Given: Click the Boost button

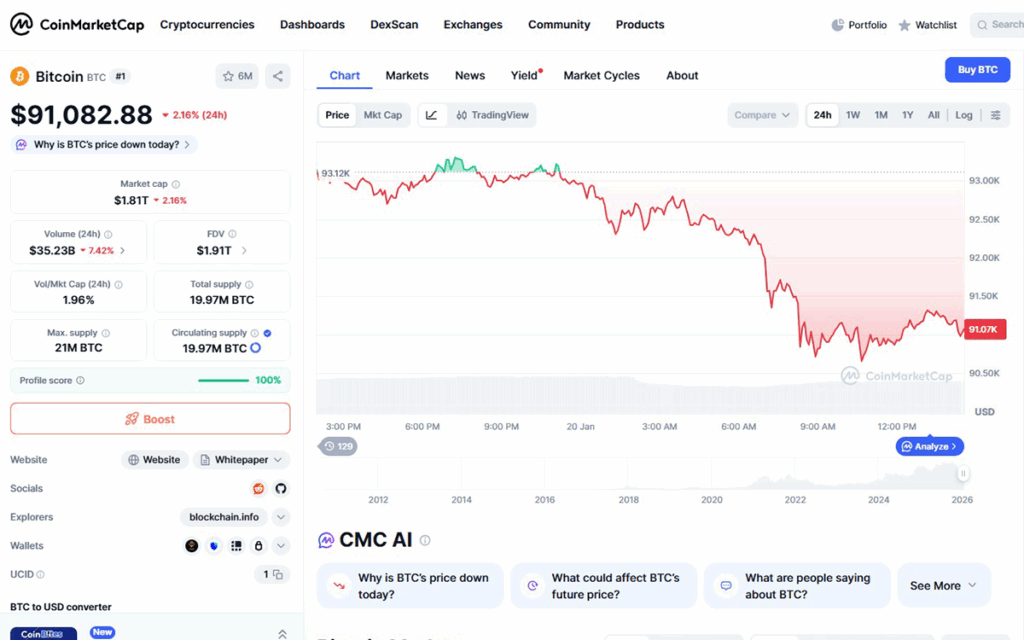Looking at the screenshot, I should [x=150, y=419].
